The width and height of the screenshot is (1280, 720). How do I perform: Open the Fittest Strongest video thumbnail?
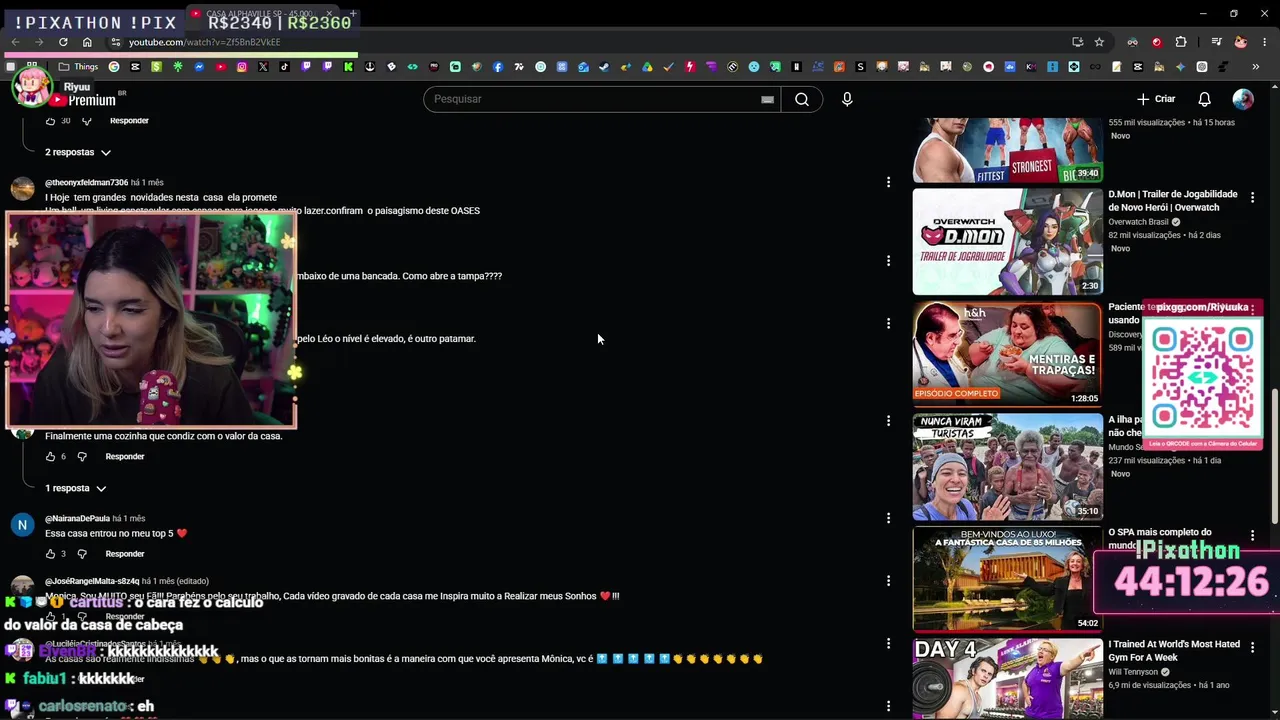coord(1007,150)
